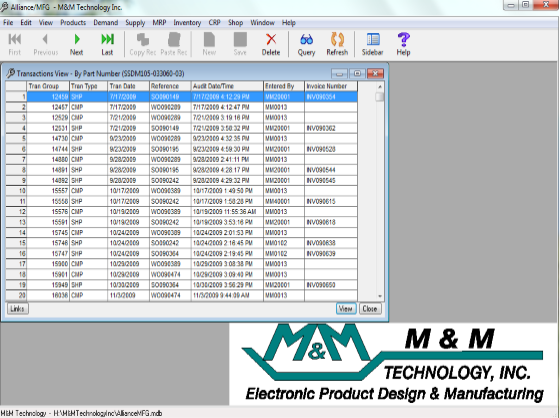Delete the current record
The height and width of the screenshot is (418, 560).
(x=271, y=44)
